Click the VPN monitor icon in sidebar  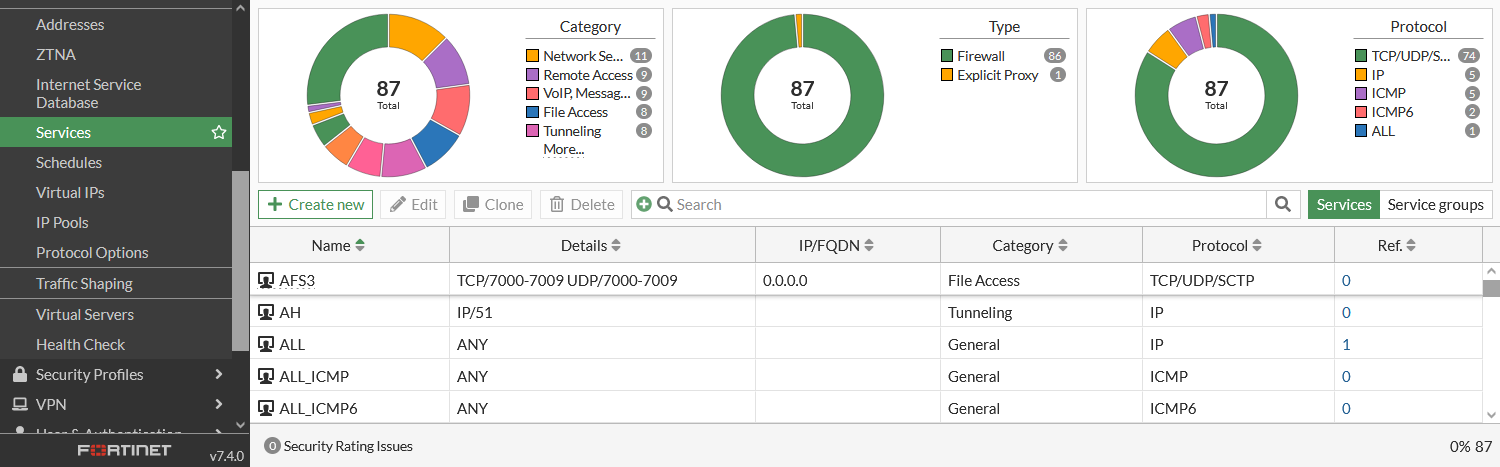[x=18, y=405]
